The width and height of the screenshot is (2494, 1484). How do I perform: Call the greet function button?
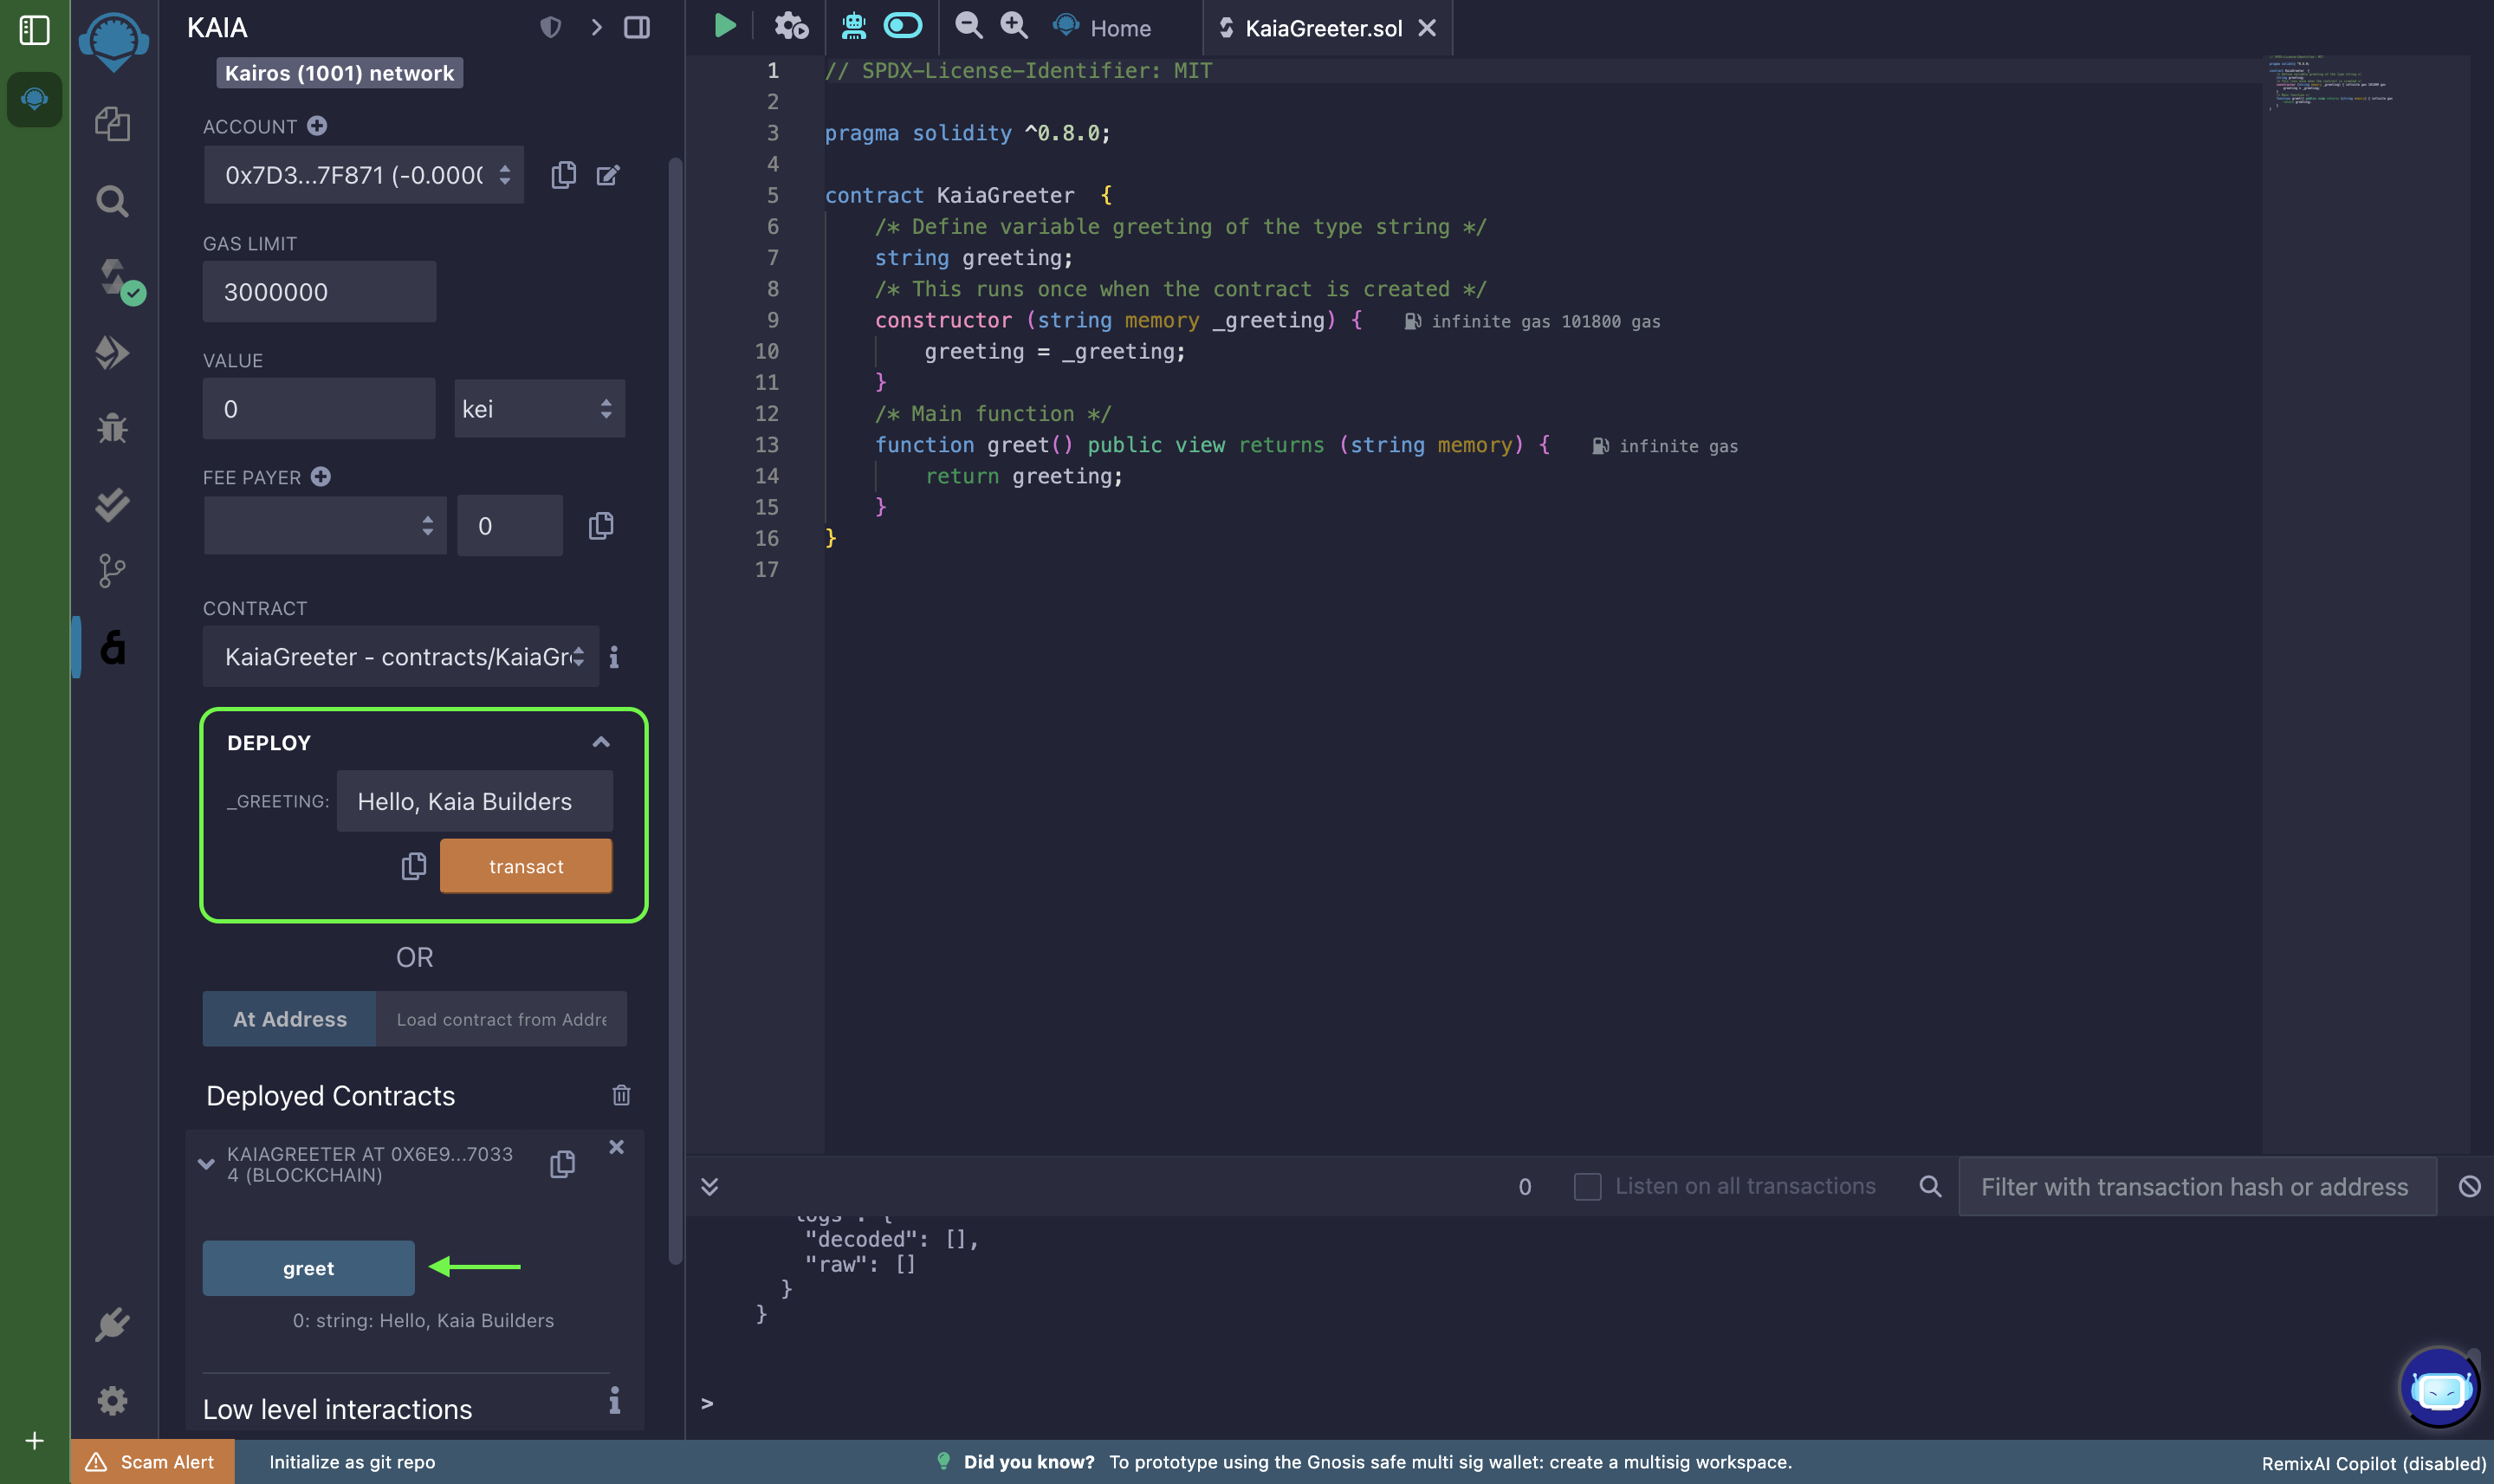click(x=308, y=1268)
